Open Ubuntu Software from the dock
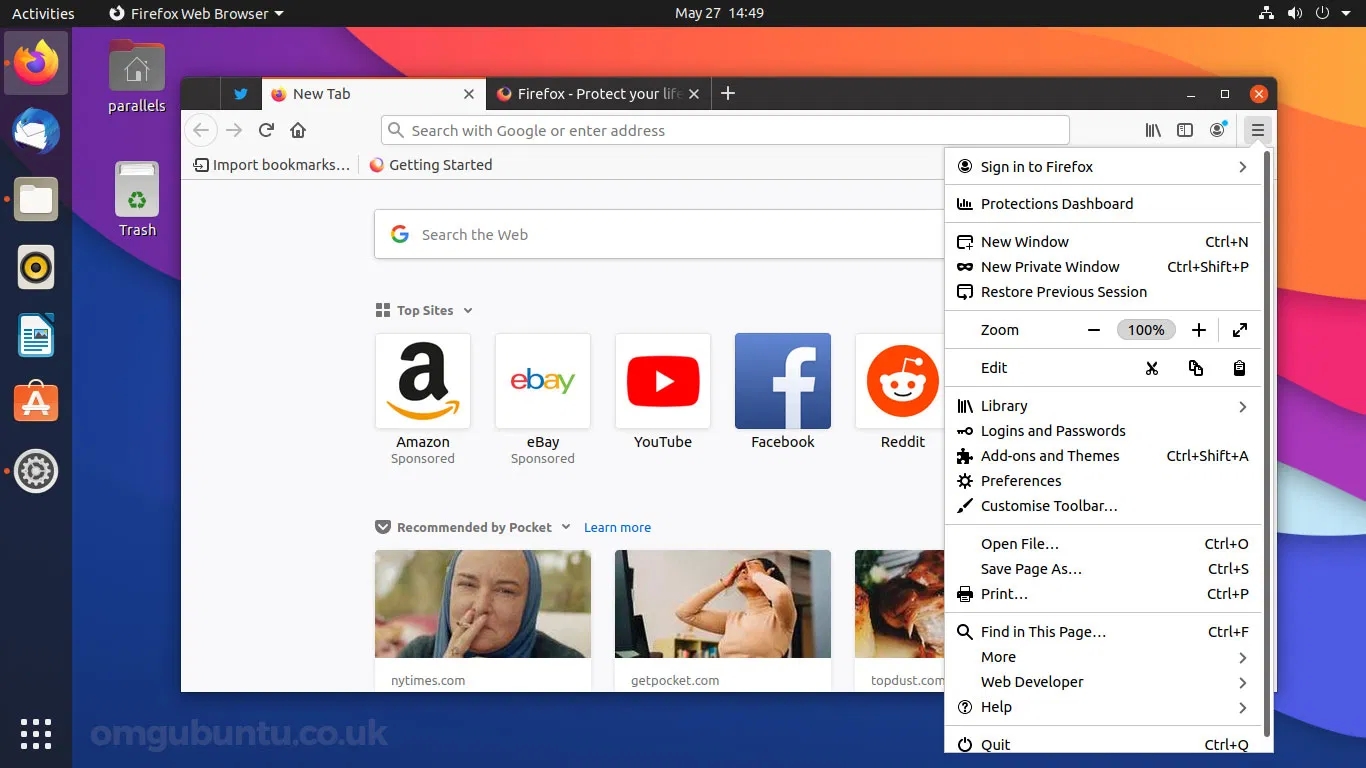This screenshot has width=1366, height=768. (36, 402)
